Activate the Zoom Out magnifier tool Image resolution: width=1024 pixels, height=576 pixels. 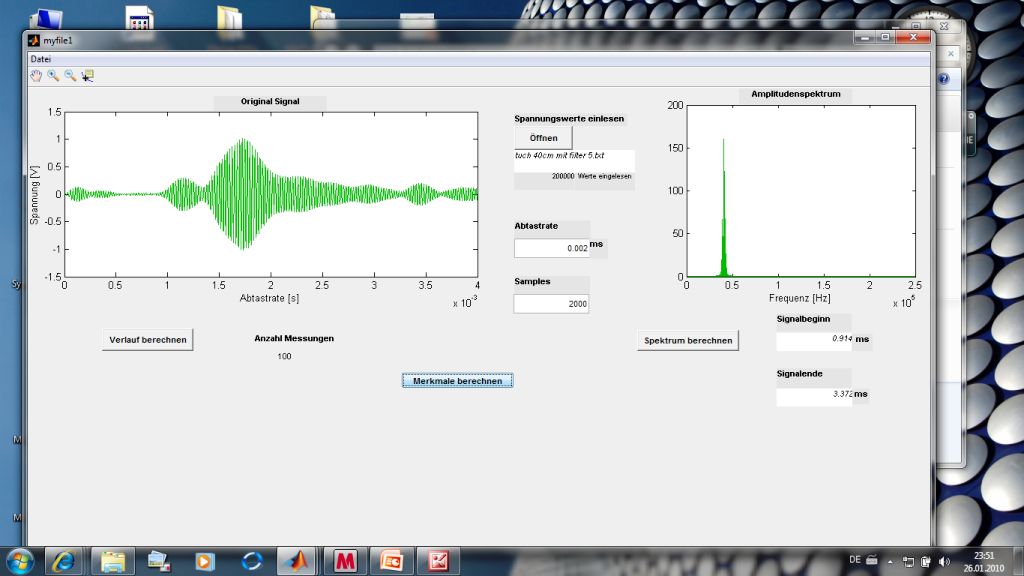(x=70, y=75)
